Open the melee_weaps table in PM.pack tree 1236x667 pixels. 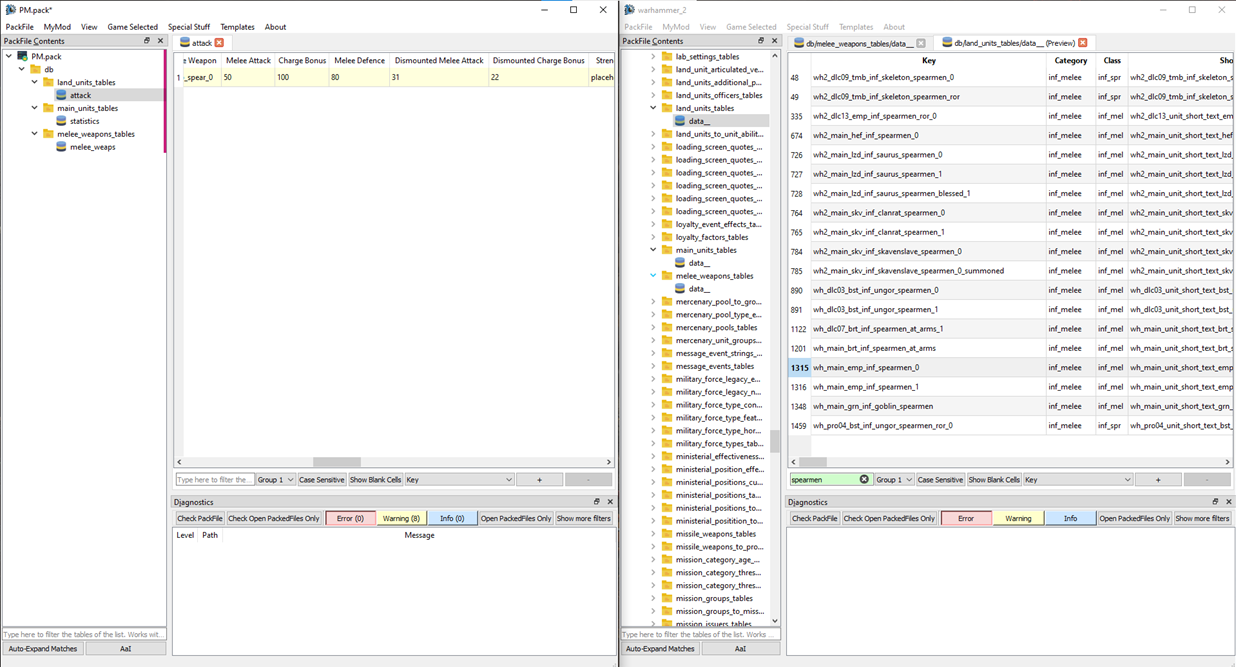pyautogui.click(x=92, y=147)
